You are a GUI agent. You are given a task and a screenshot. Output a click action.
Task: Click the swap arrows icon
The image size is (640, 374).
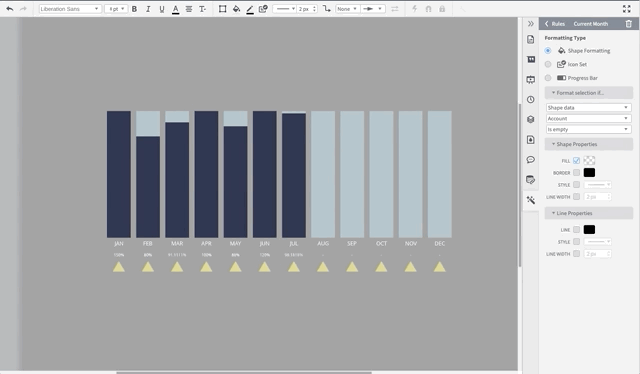[x=395, y=9]
